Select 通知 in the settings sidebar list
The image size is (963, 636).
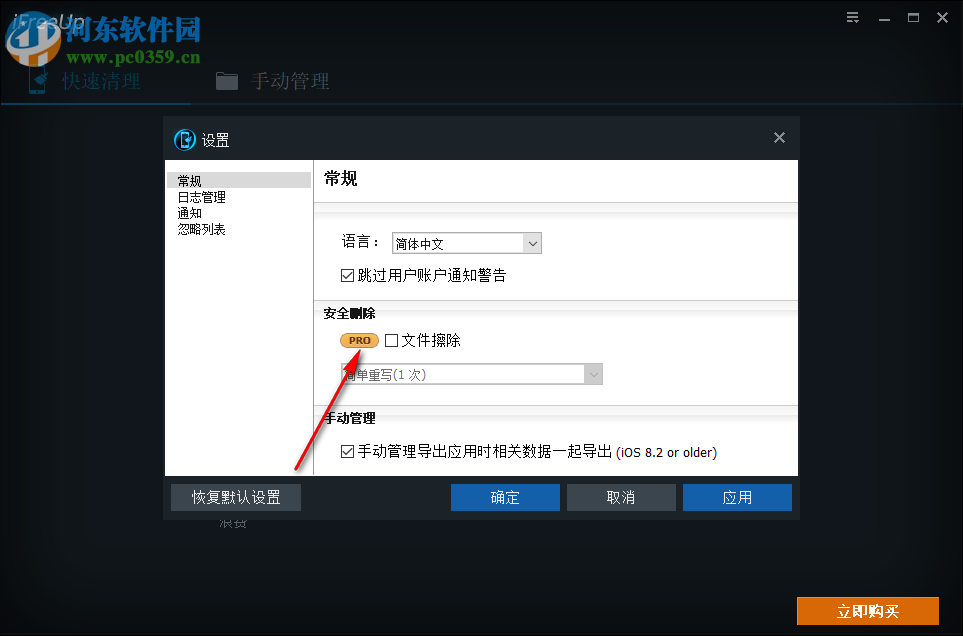click(x=190, y=212)
